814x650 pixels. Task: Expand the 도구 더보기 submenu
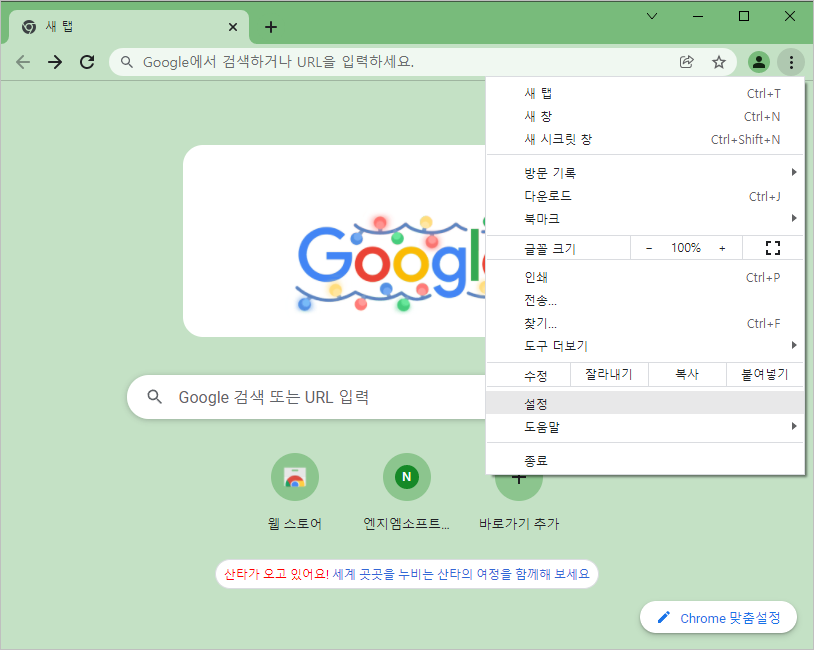coord(645,346)
